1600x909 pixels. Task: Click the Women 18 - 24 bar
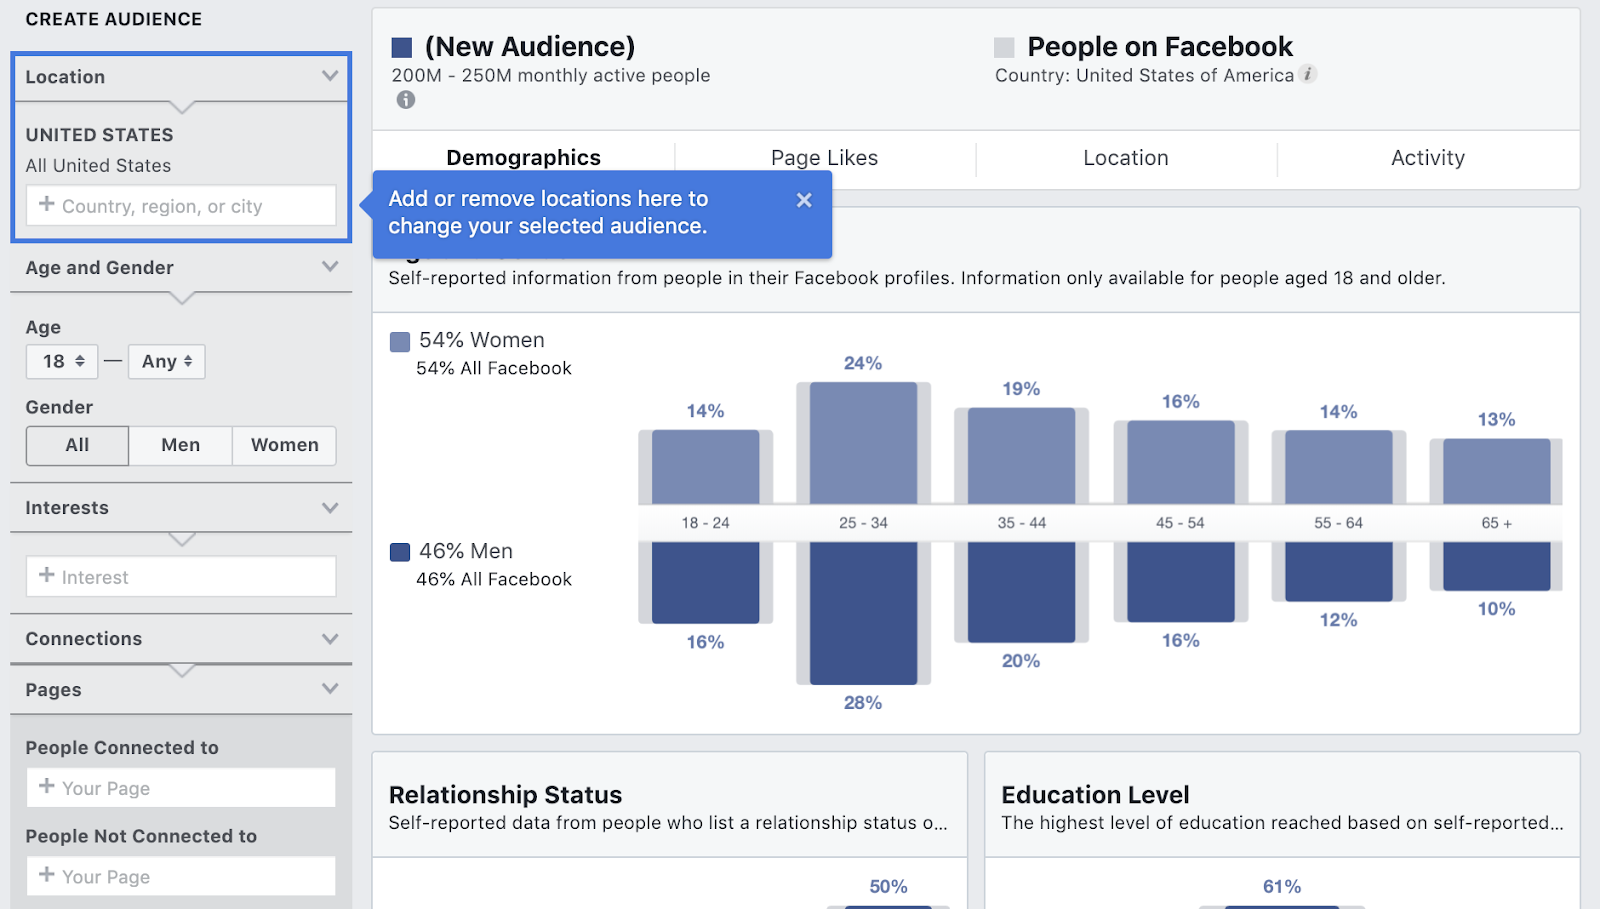click(x=706, y=467)
